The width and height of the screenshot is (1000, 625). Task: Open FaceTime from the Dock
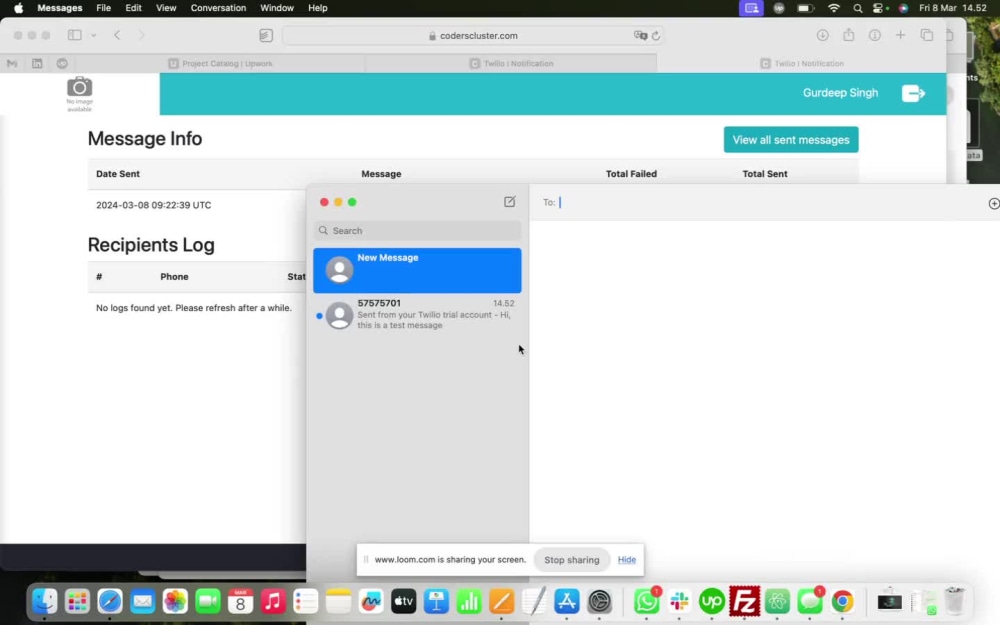tap(207, 601)
